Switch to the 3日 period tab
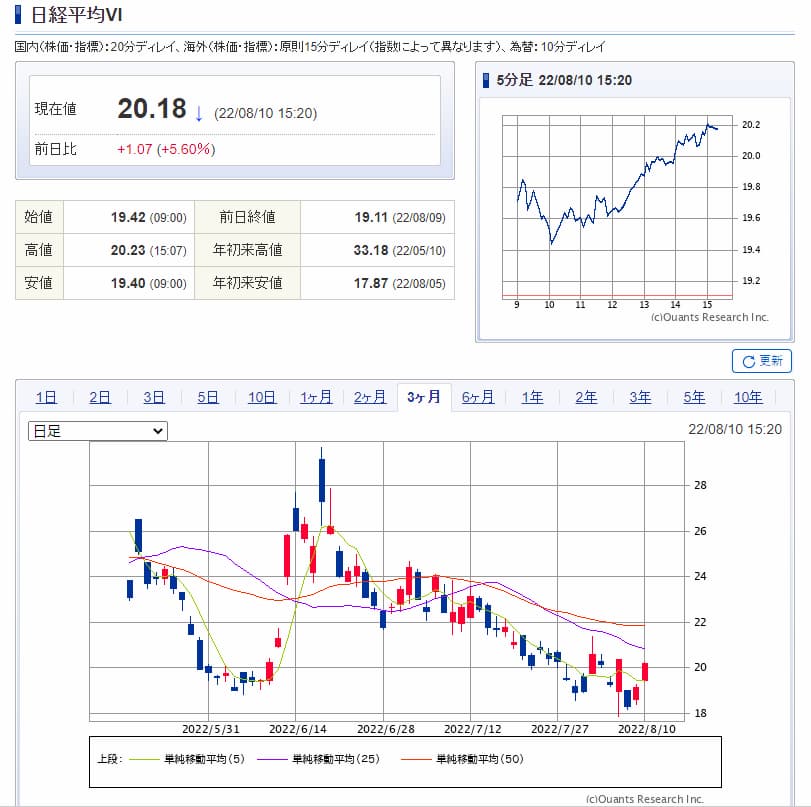The image size is (811, 807). (154, 397)
